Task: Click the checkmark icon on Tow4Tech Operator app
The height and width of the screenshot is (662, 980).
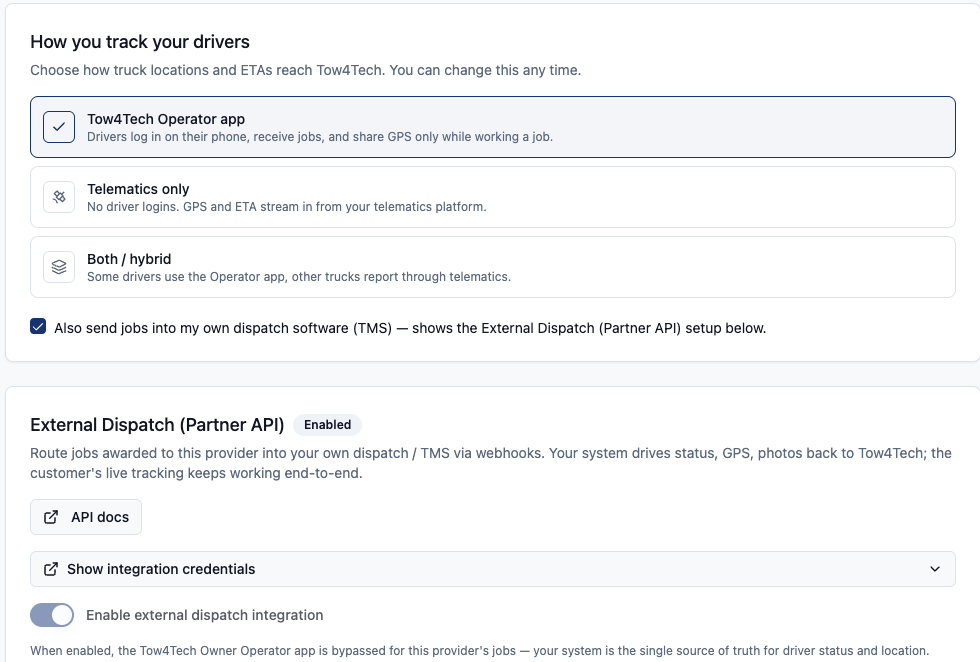Action: (59, 127)
